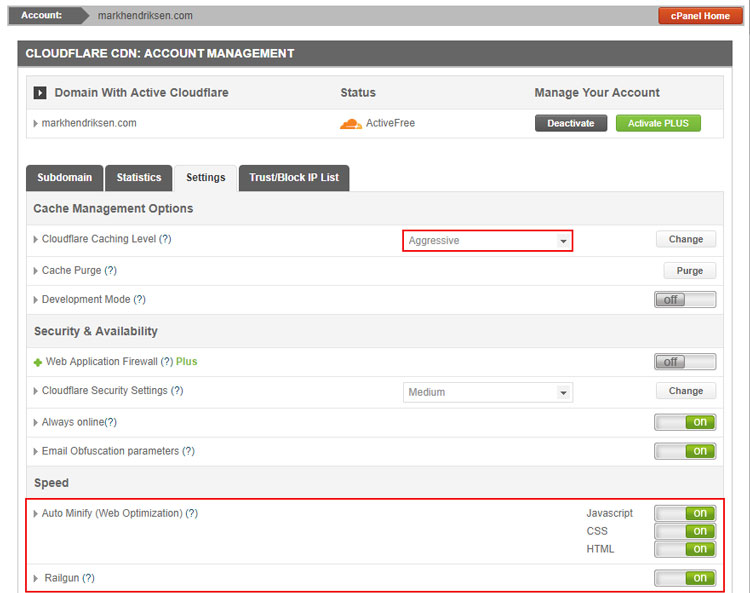Open the Security Settings dropdown showing Medium
Image resolution: width=750 pixels, height=593 pixels.
pyautogui.click(x=487, y=393)
